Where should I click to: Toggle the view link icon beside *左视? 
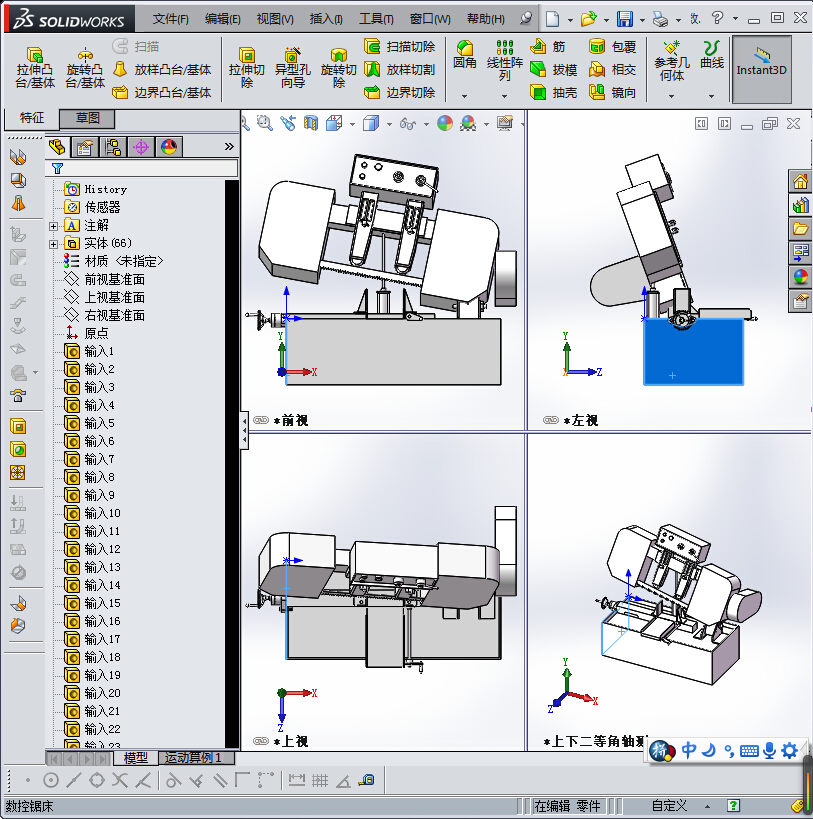[x=550, y=420]
